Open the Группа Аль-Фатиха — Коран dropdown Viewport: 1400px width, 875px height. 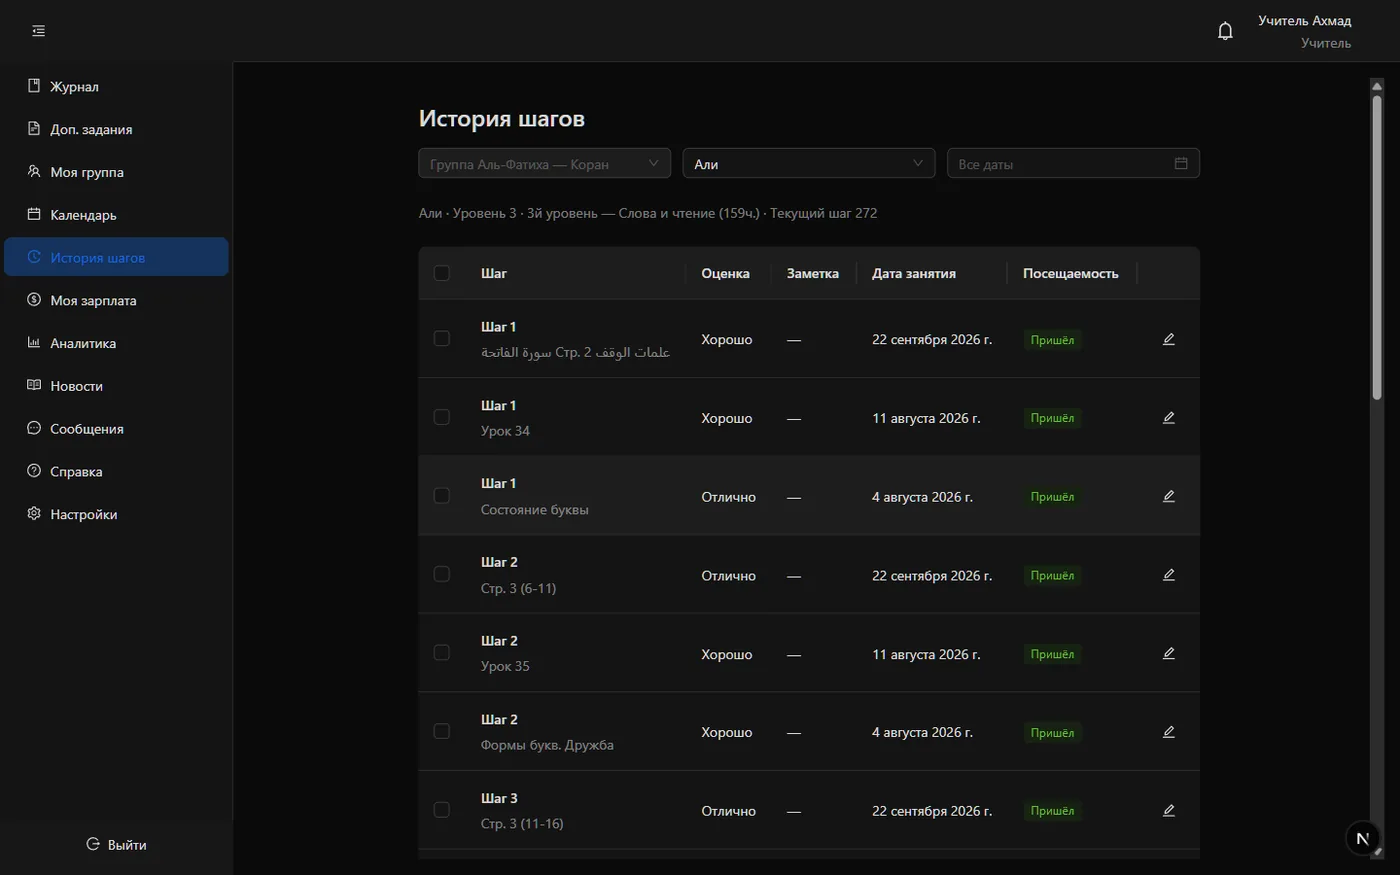point(544,164)
